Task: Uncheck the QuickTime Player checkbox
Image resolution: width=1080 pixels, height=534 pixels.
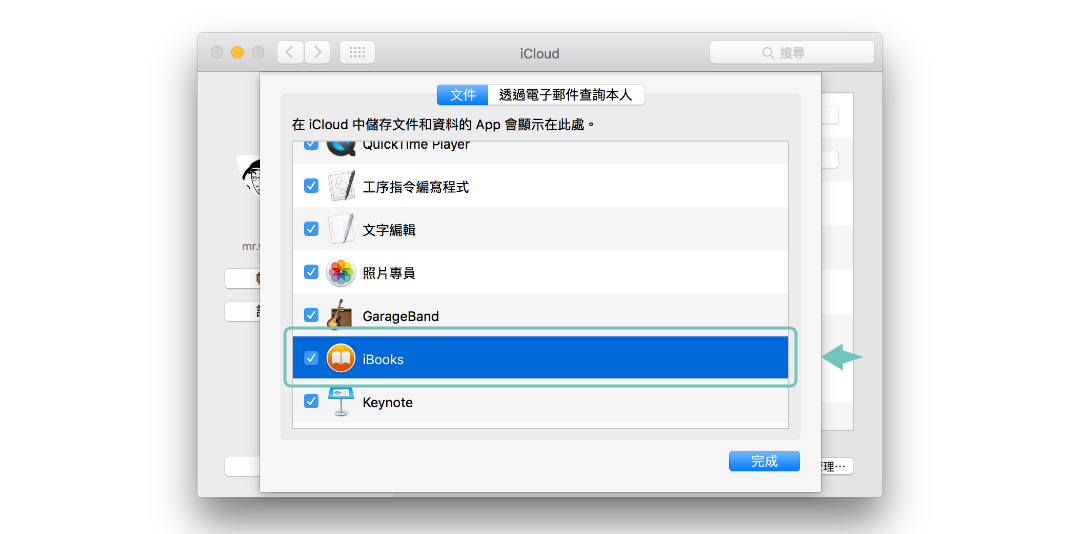Action: 311,145
